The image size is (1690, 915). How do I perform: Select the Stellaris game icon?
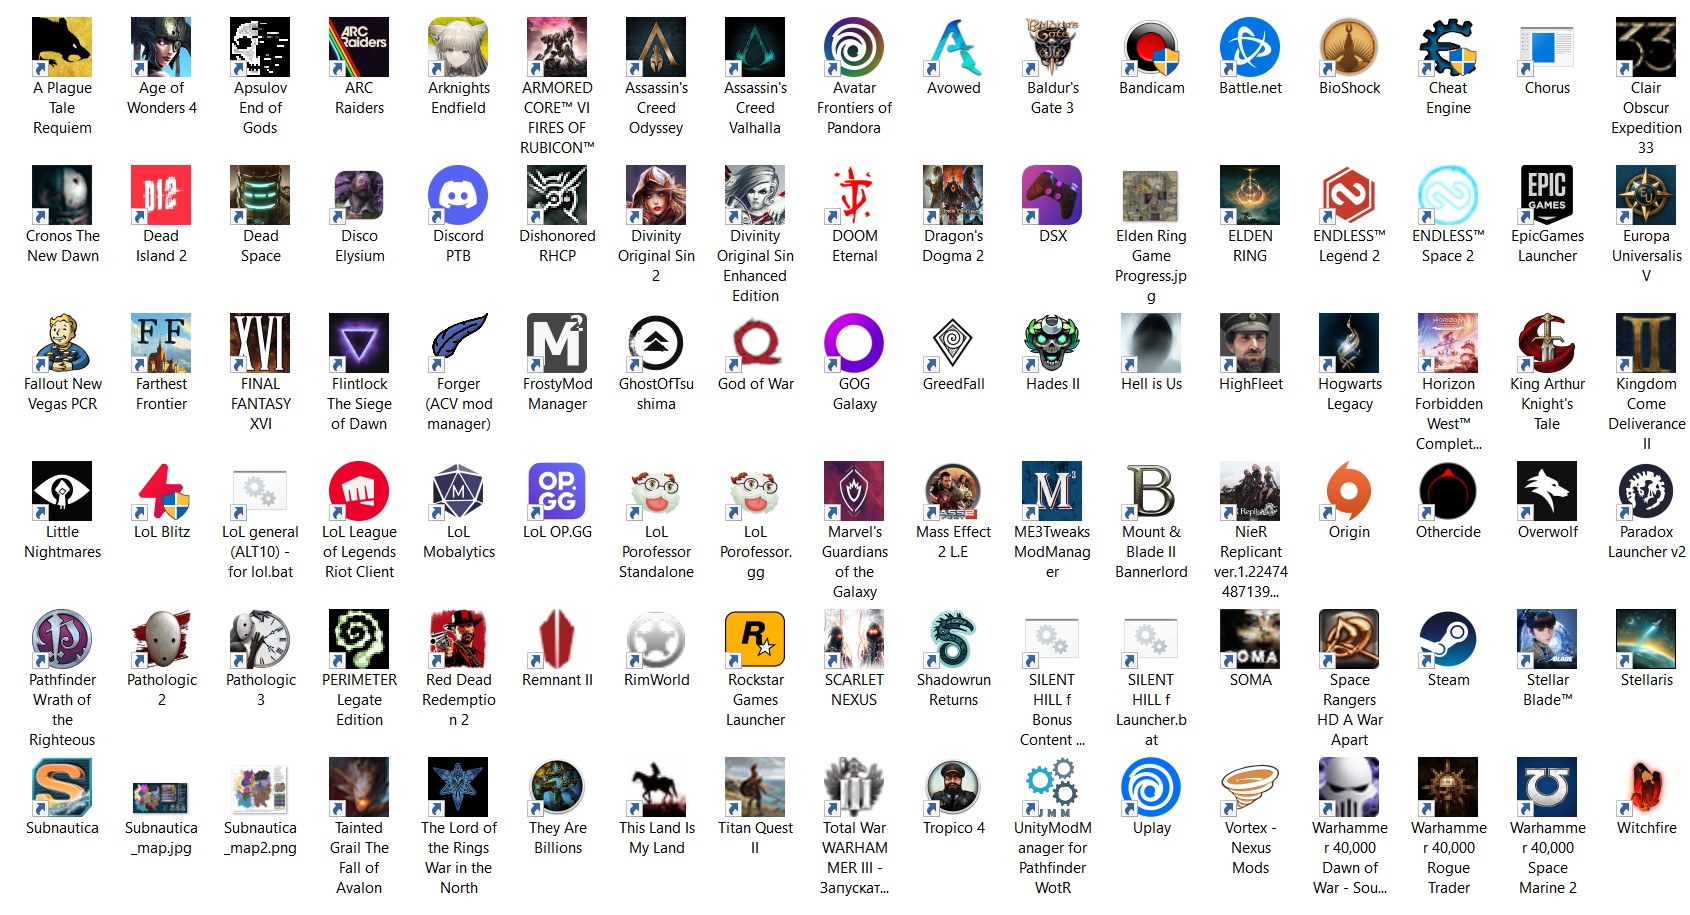pos(1646,639)
